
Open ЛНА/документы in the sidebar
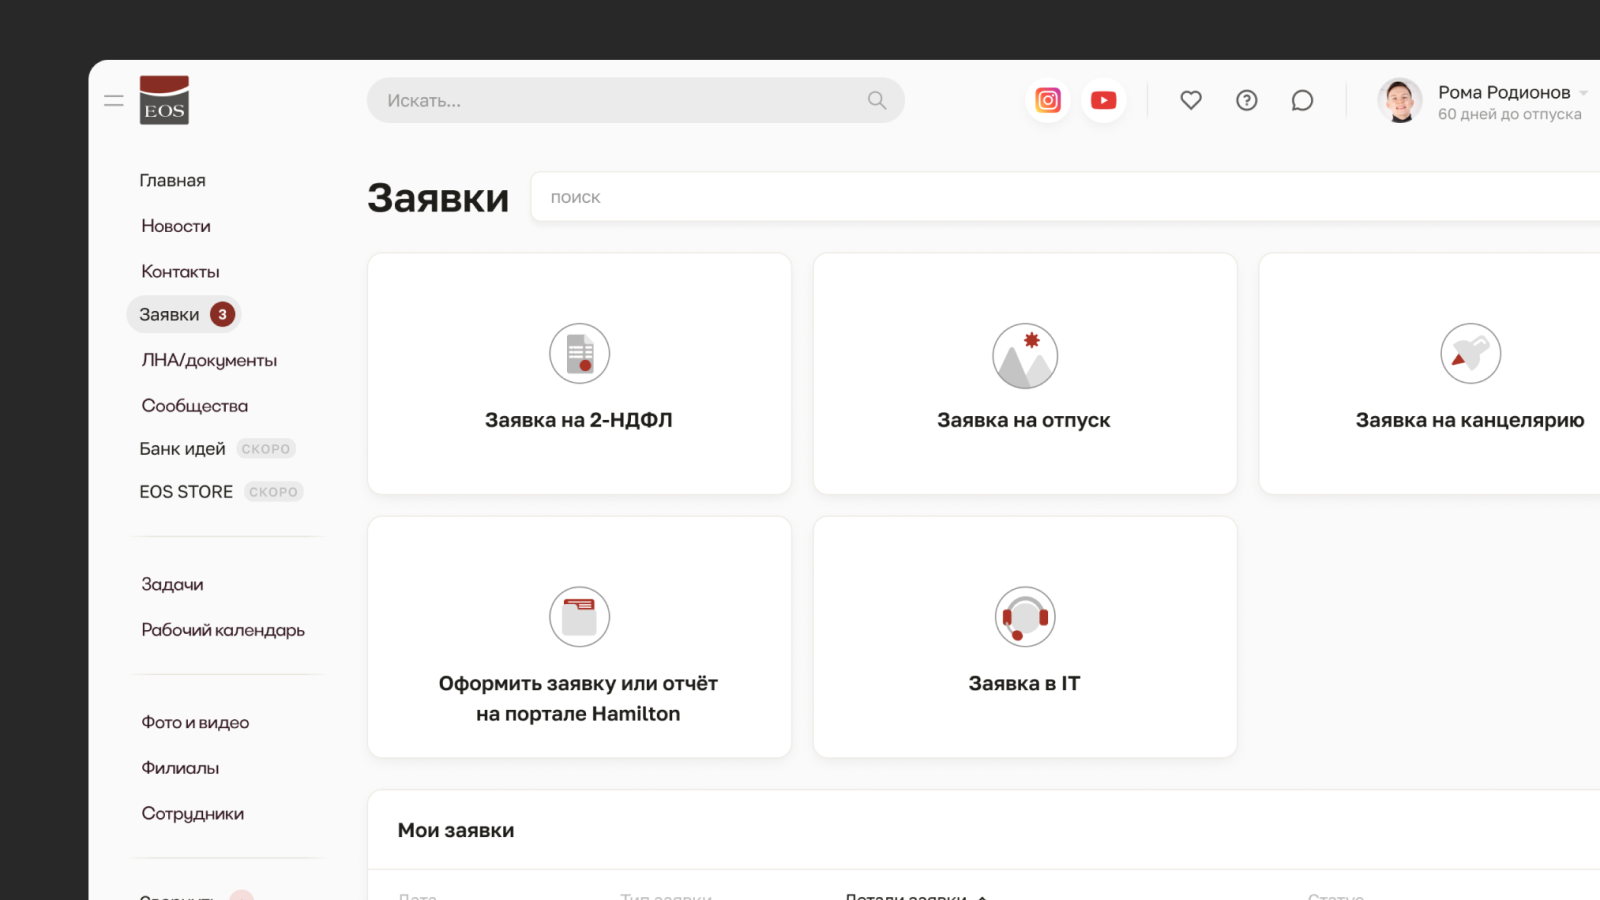click(209, 360)
